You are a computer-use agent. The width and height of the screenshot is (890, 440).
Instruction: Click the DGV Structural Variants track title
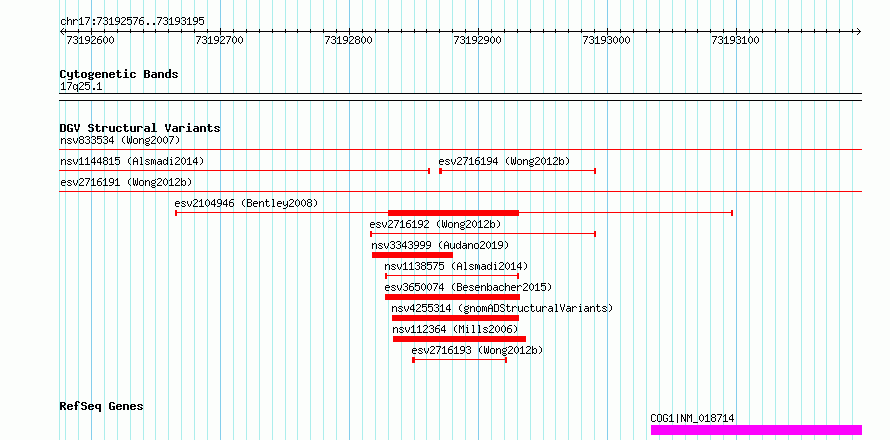(x=140, y=128)
